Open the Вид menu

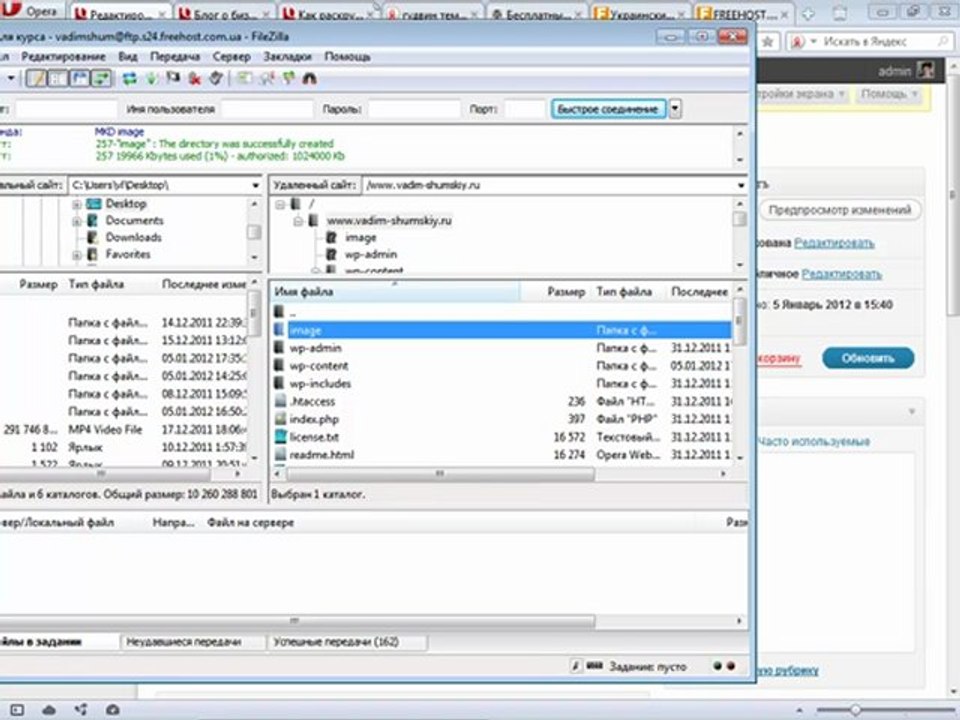pos(127,56)
